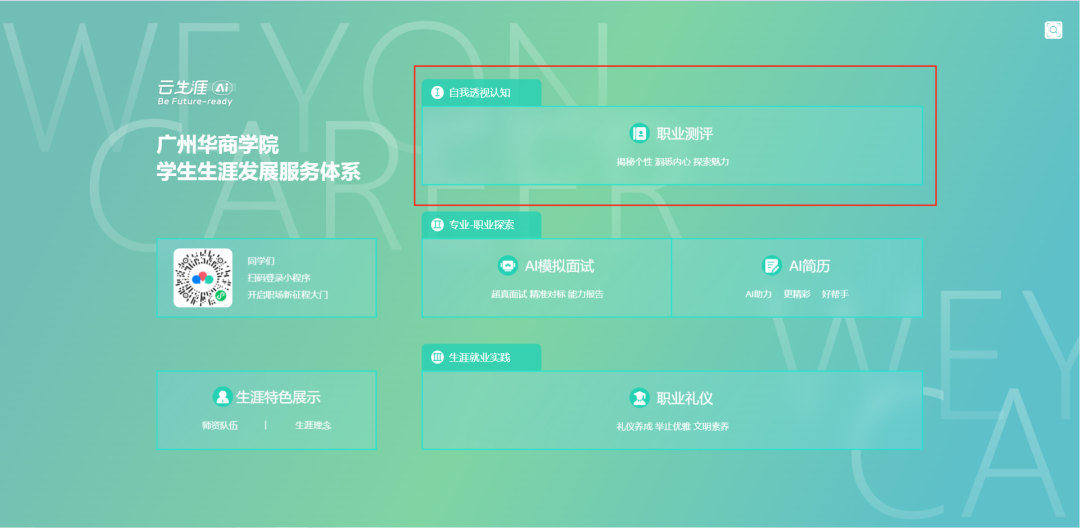The image size is (1080, 528).
Task: Click the graduate icon beside 职业礼仪
Action: 639,398
